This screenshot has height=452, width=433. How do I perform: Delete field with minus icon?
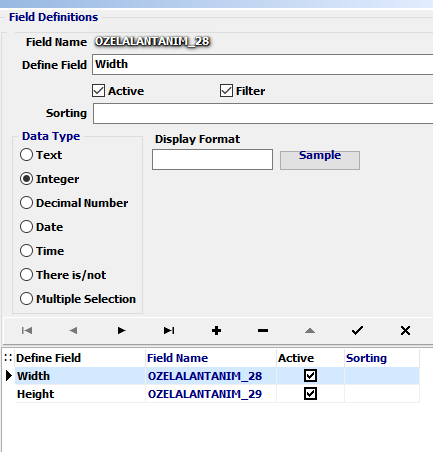pos(263,330)
